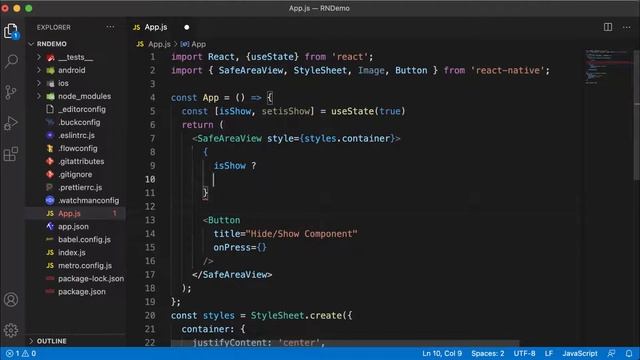Open the Explorer view in activity bar
This screenshot has height=360, width=640.
(x=11, y=31)
